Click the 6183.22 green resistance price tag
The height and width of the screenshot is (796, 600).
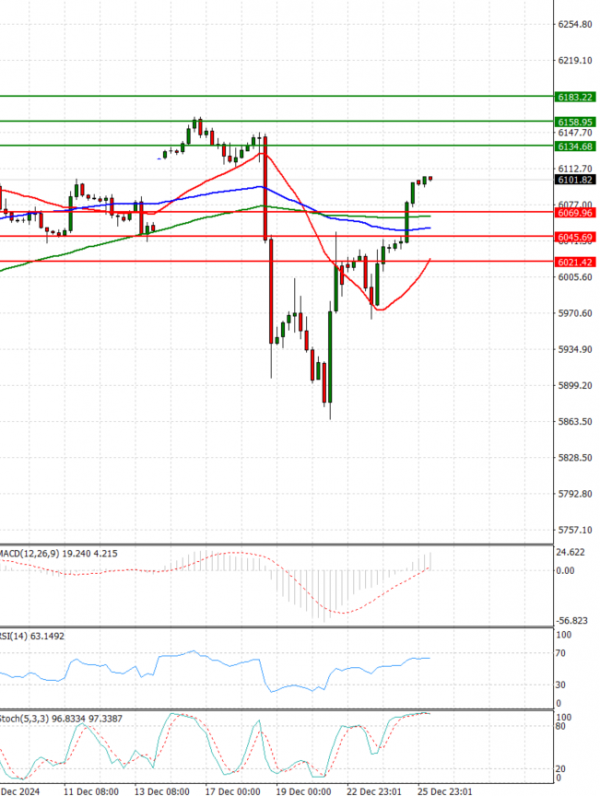574,97
